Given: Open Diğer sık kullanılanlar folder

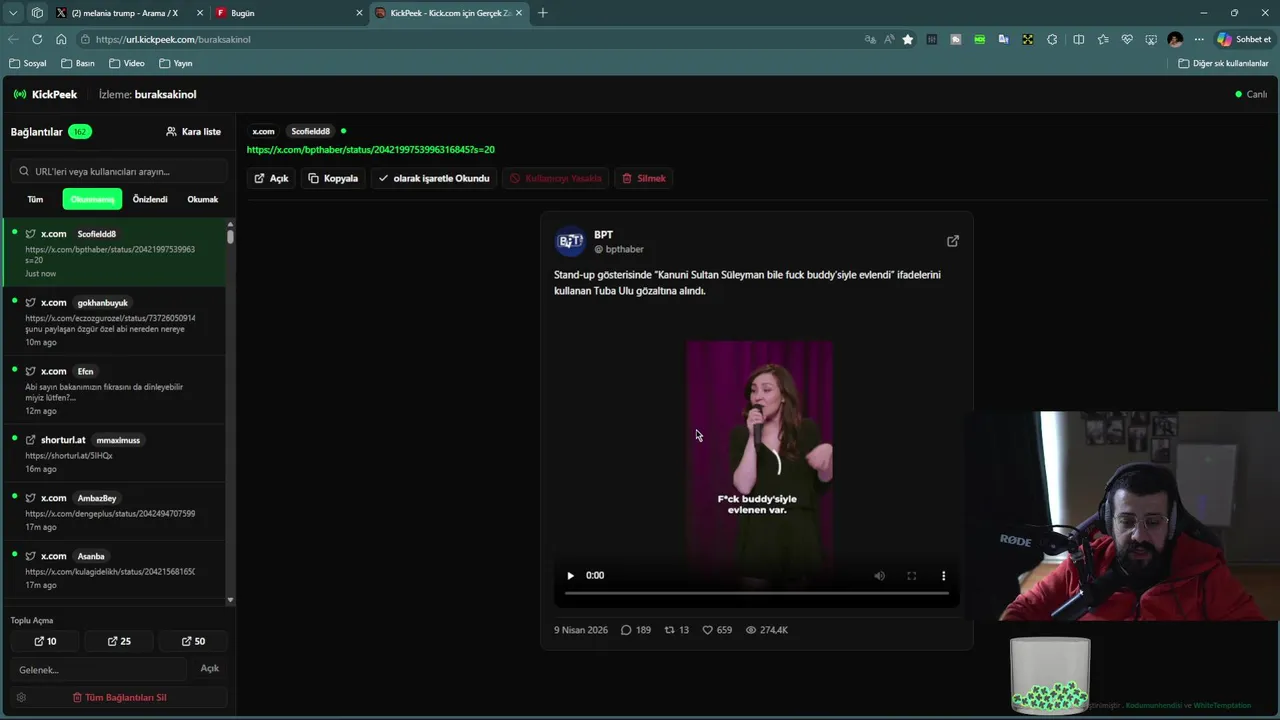Looking at the screenshot, I should point(1223,63).
